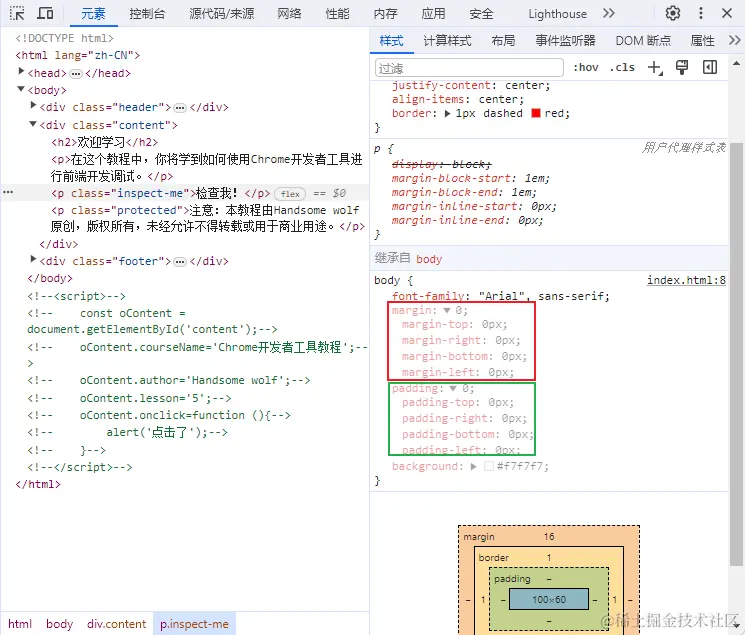
Task: Open the 应用 tab
Action: (433, 14)
